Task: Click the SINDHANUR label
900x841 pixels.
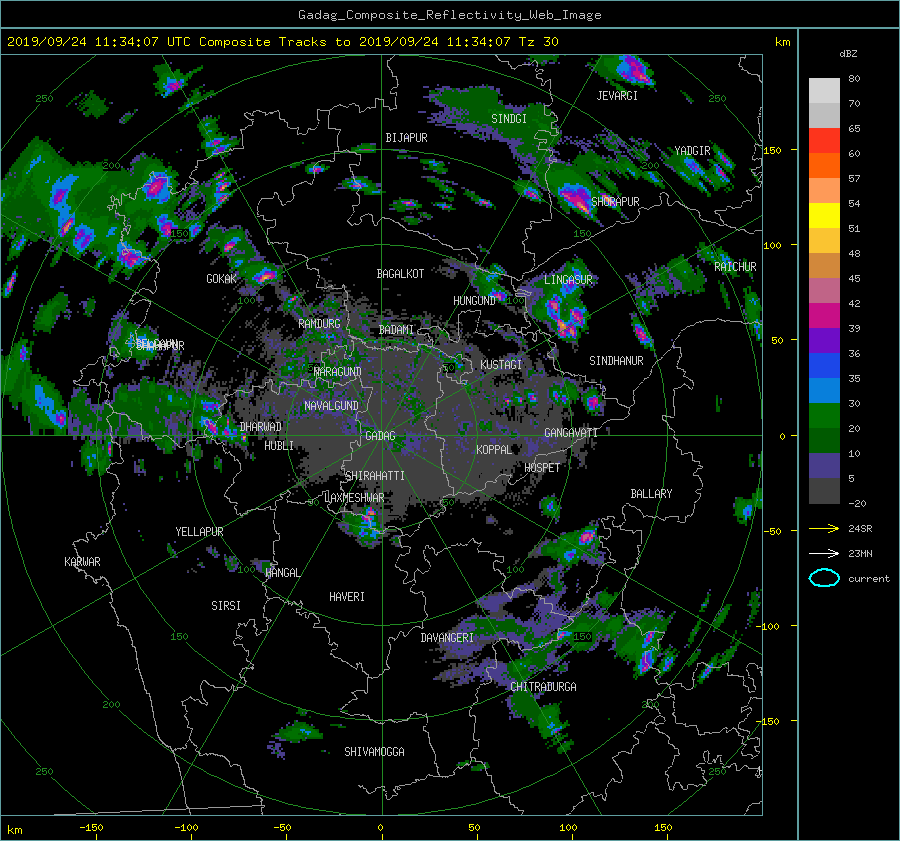Action: 616,361
